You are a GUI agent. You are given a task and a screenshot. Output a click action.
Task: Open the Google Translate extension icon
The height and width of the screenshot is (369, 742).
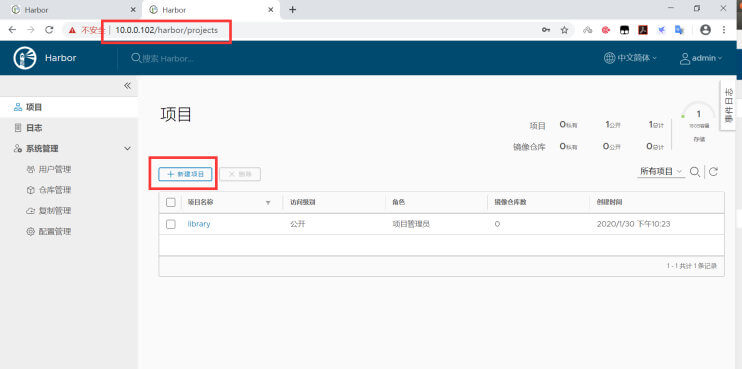680,30
